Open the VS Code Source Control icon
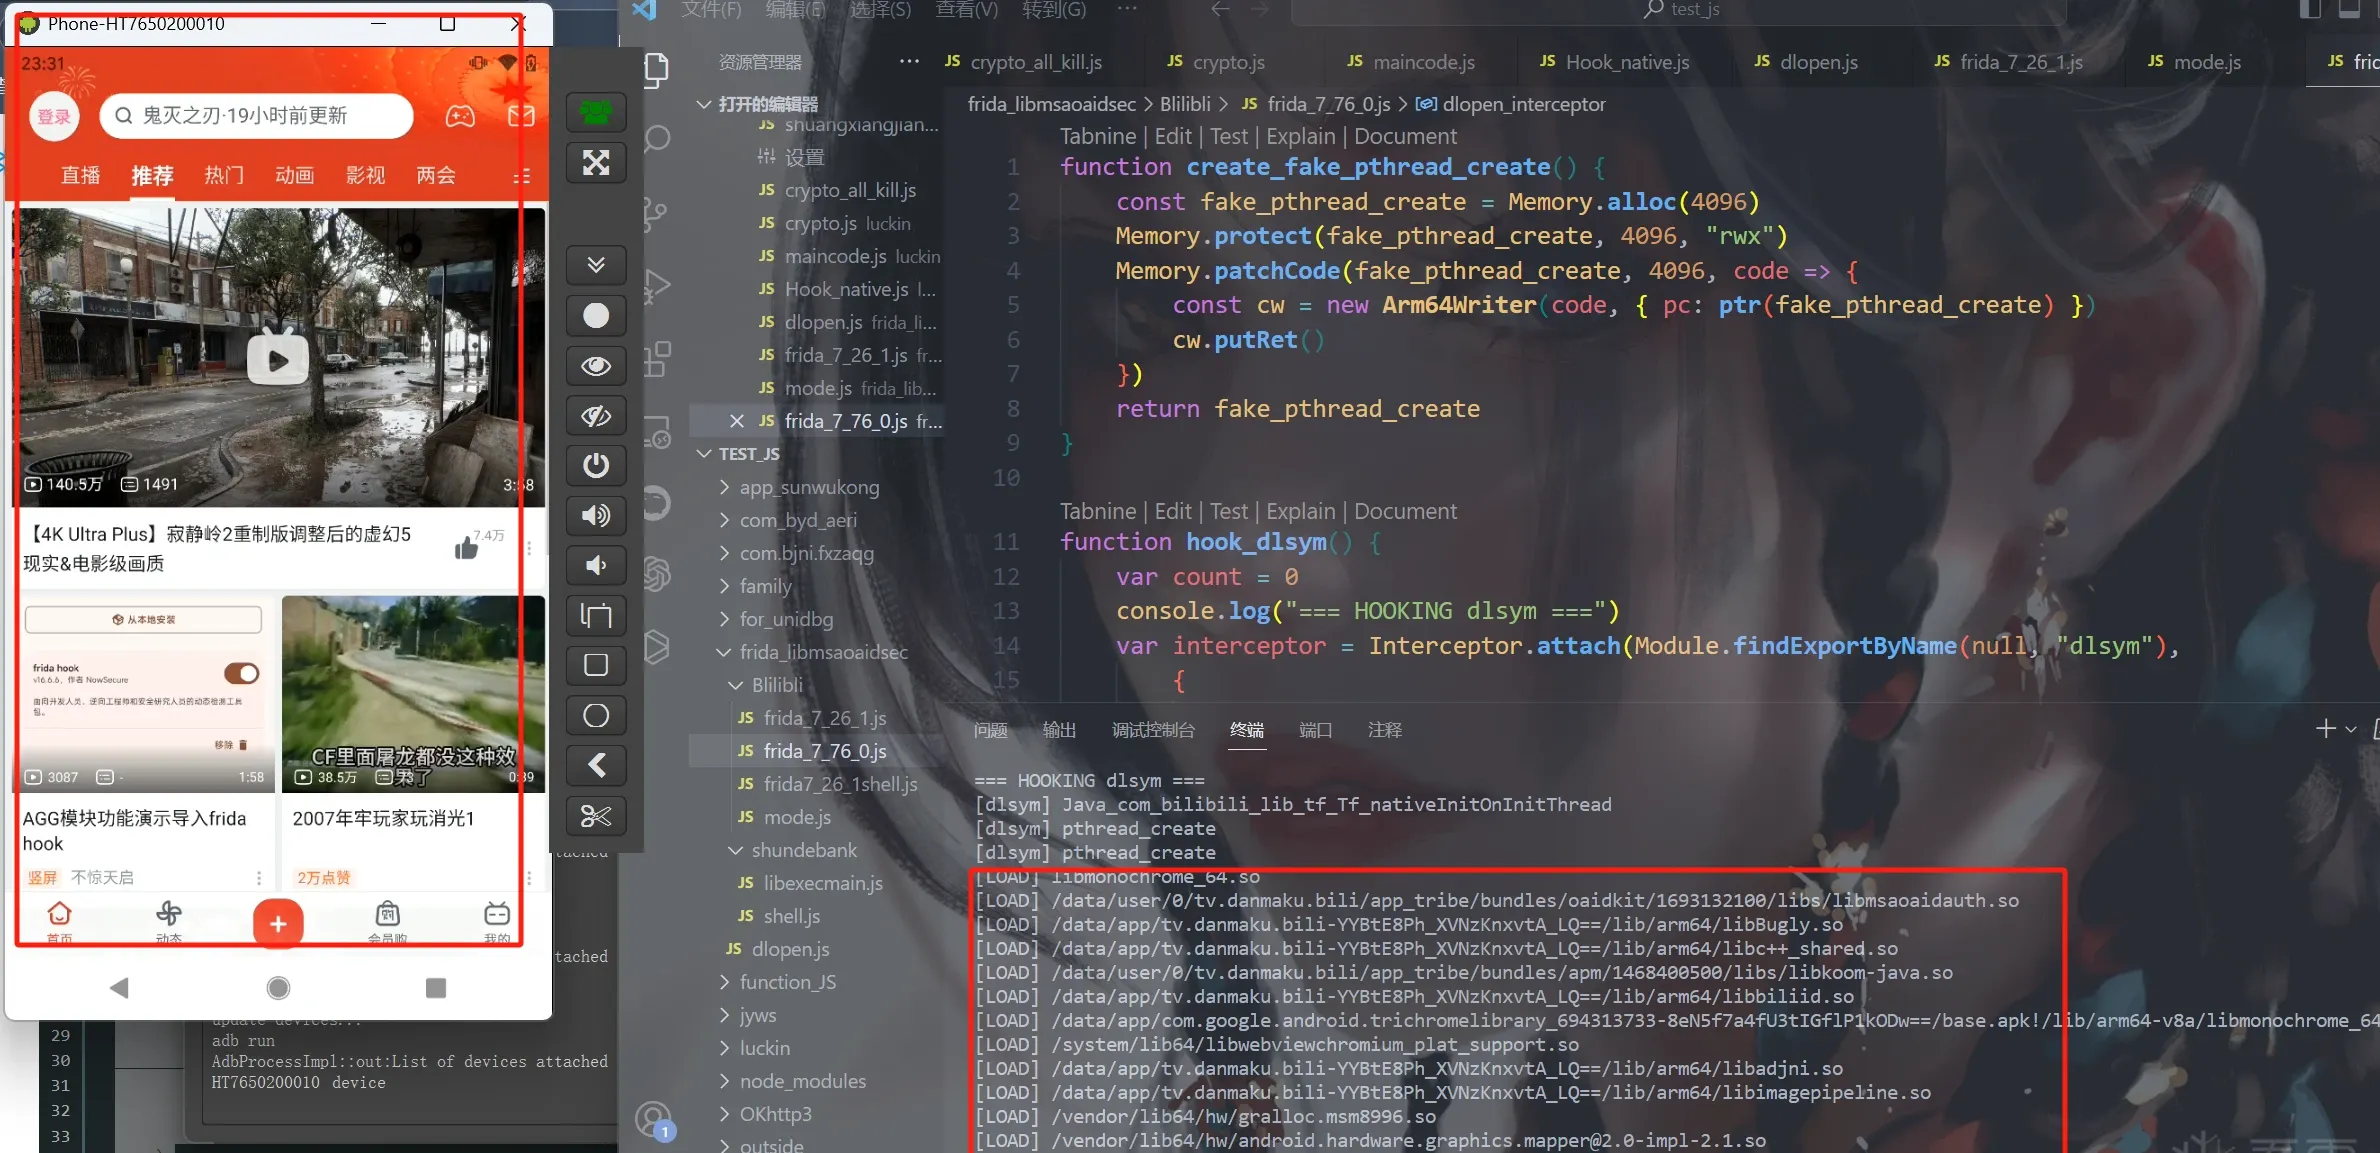 [x=656, y=213]
